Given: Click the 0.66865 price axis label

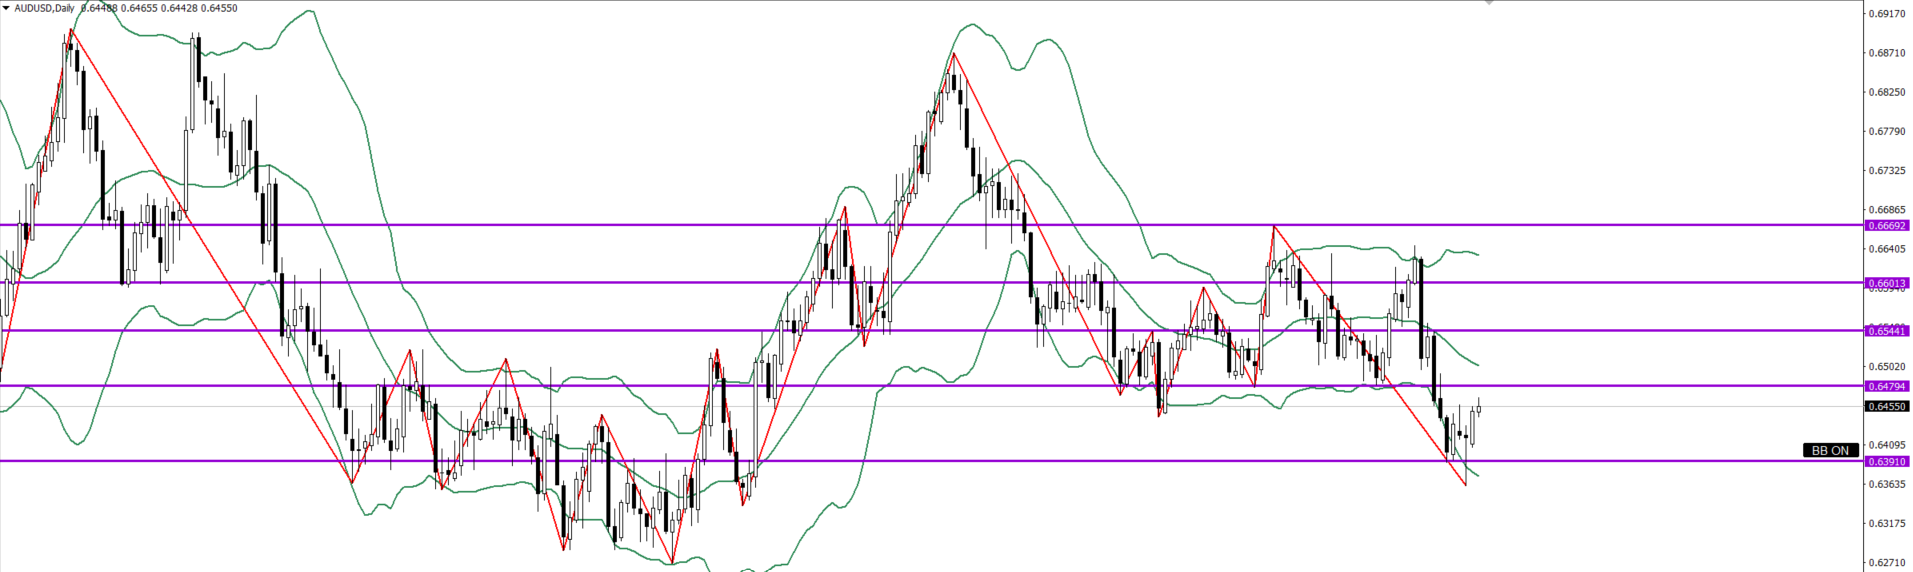Looking at the screenshot, I should click(x=1885, y=210).
